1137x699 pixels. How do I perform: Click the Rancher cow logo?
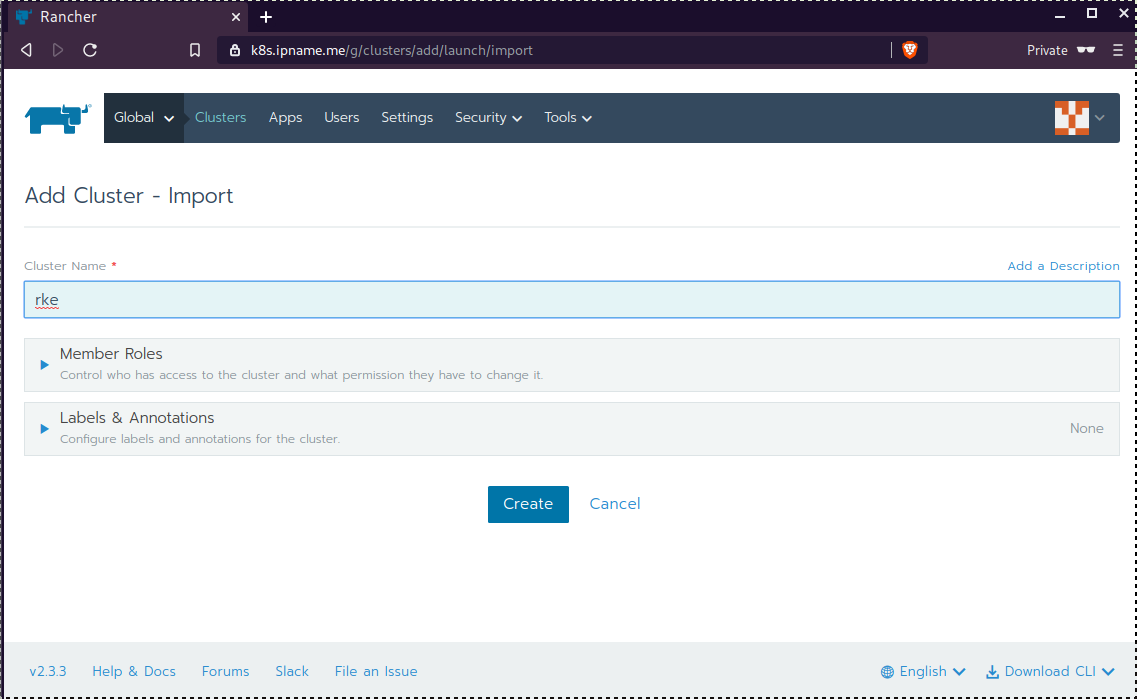click(58, 118)
